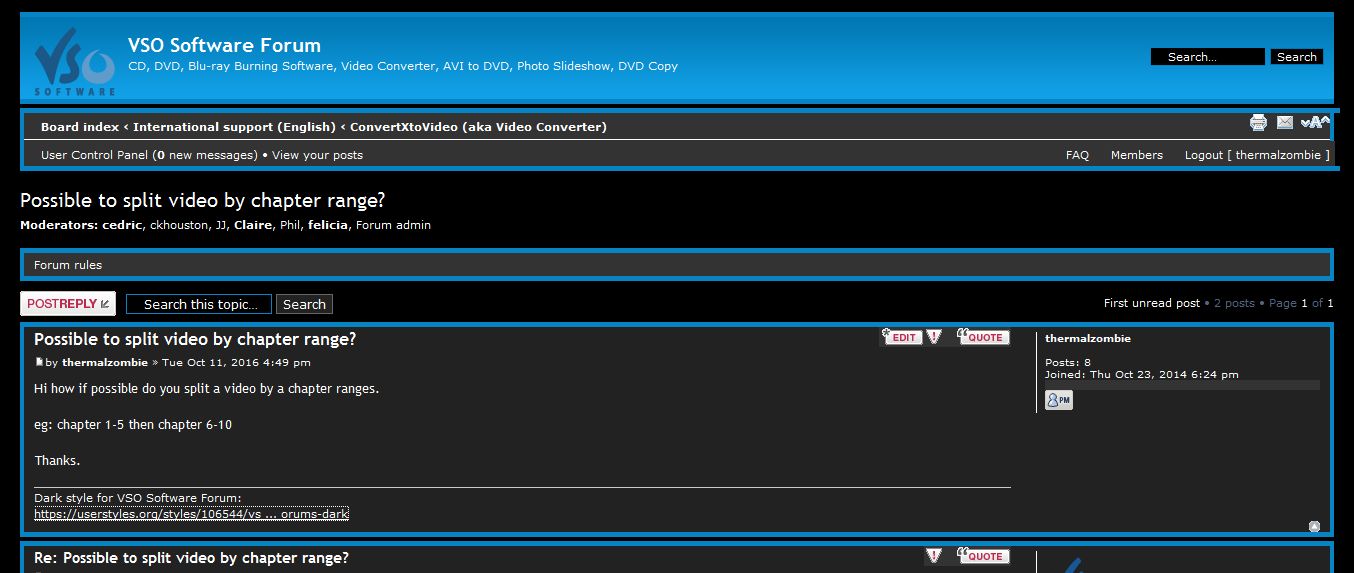This screenshot has height=573, width=1354.
Task: Click 'Joined: Thu Oct 23, 2014 6:24 pm' text
Action: click(x=1142, y=374)
